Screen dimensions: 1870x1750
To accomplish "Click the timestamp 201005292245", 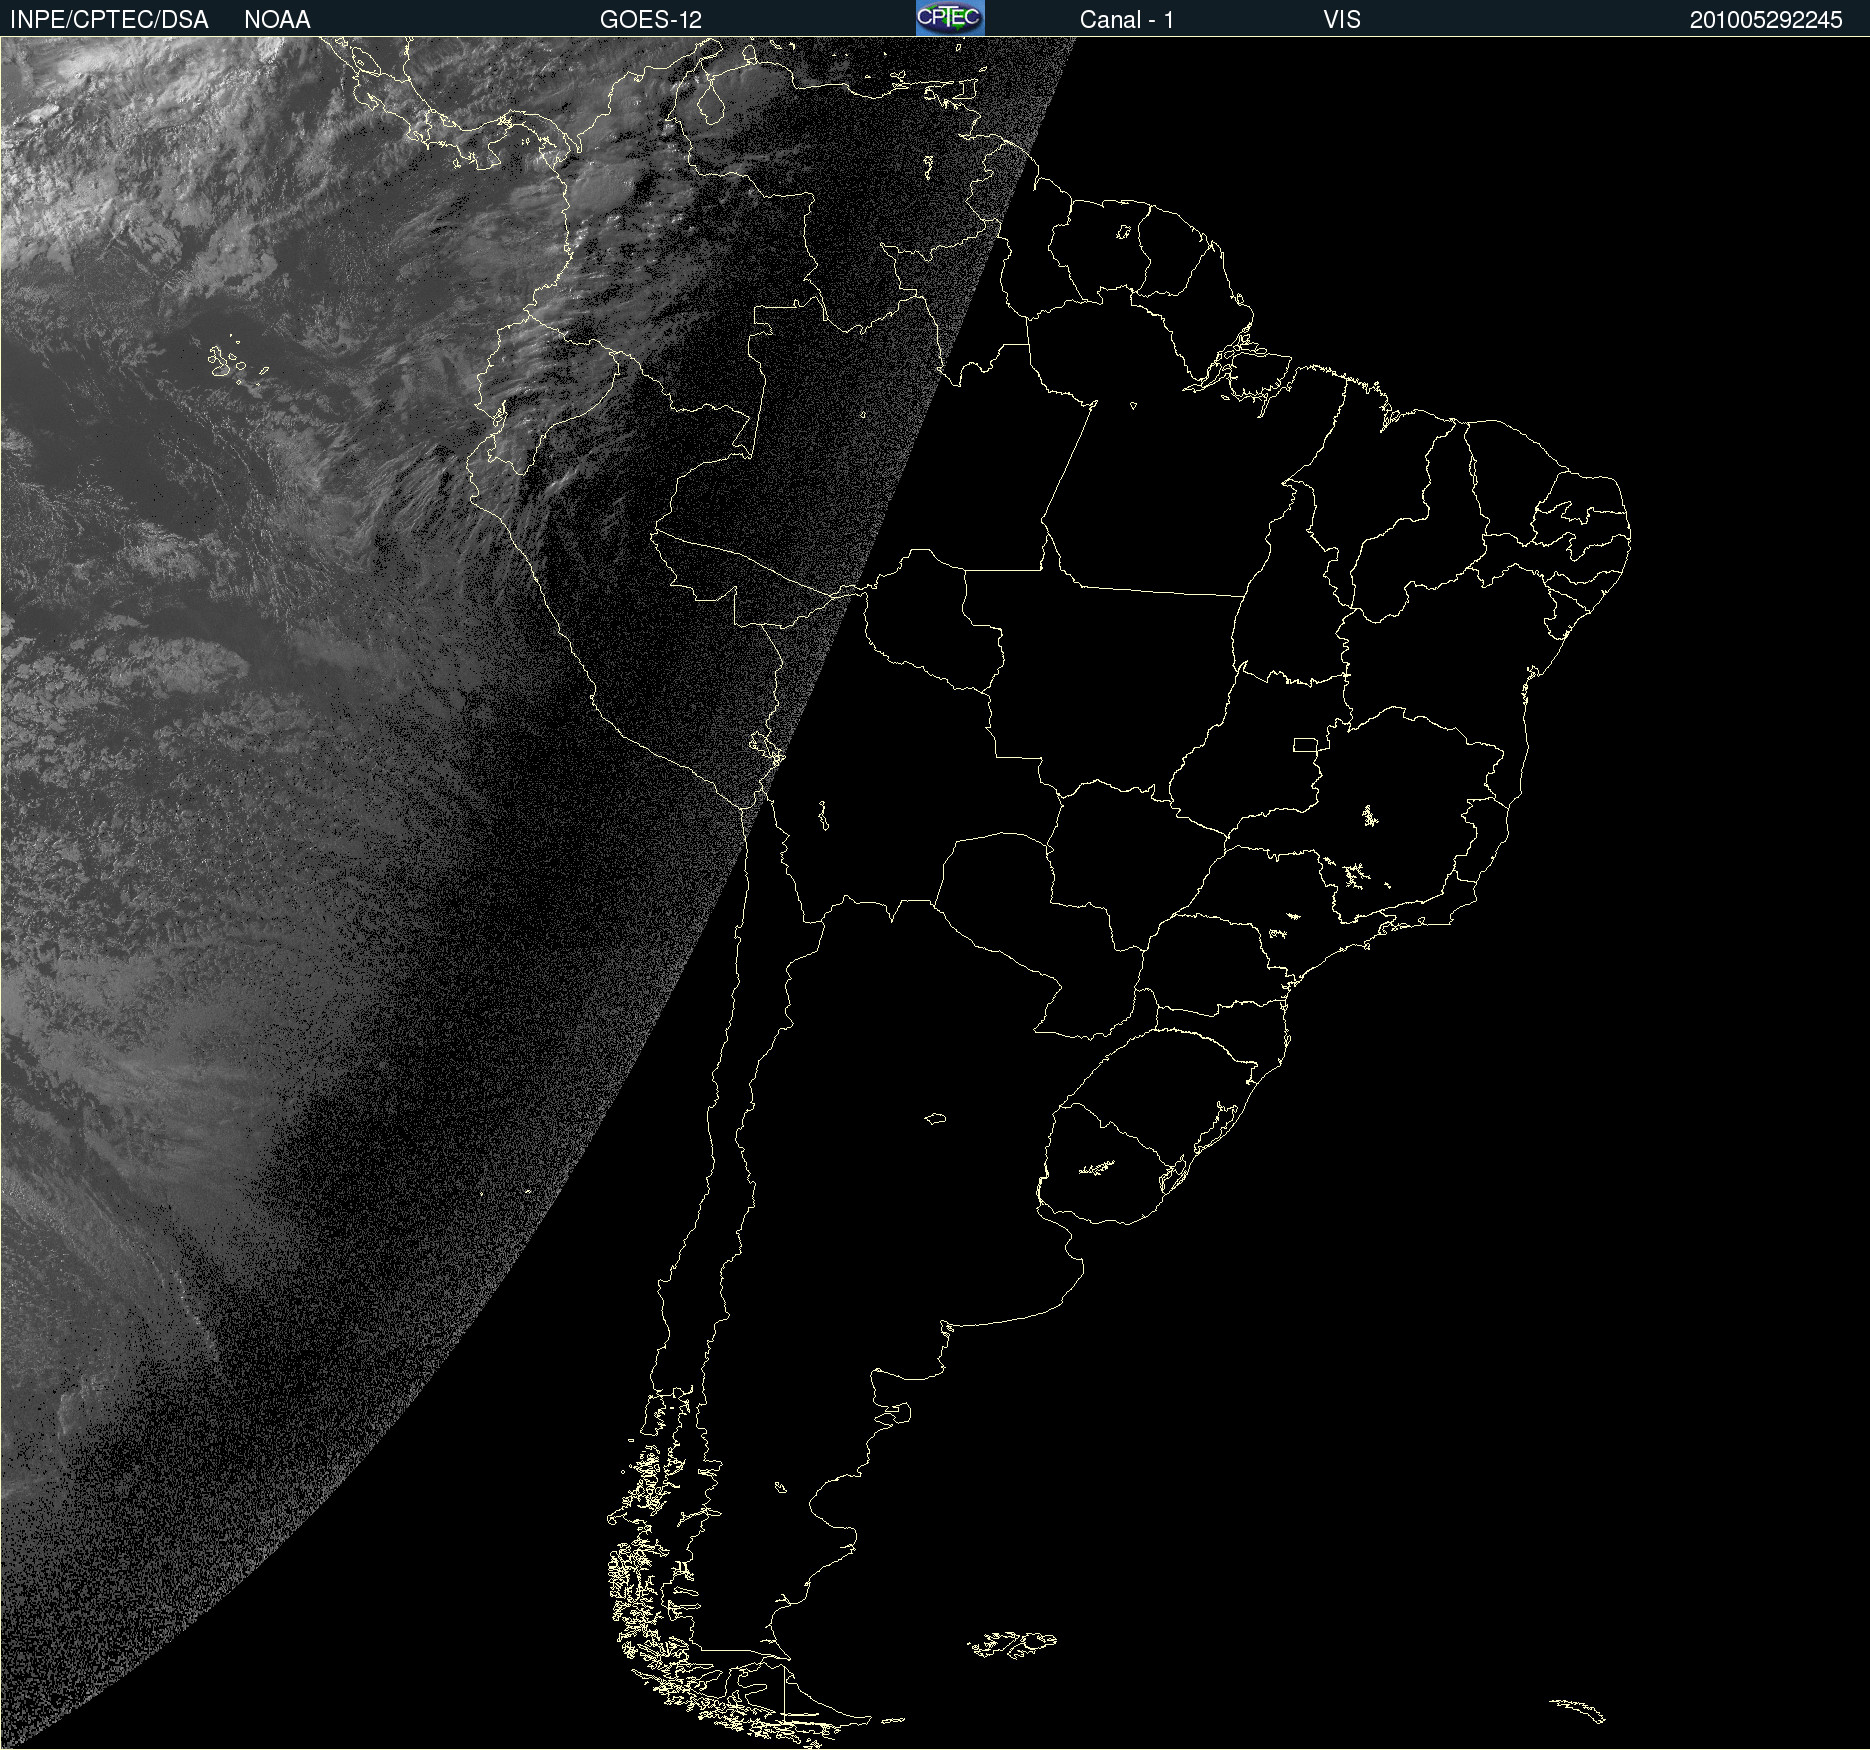I will point(1766,20).
